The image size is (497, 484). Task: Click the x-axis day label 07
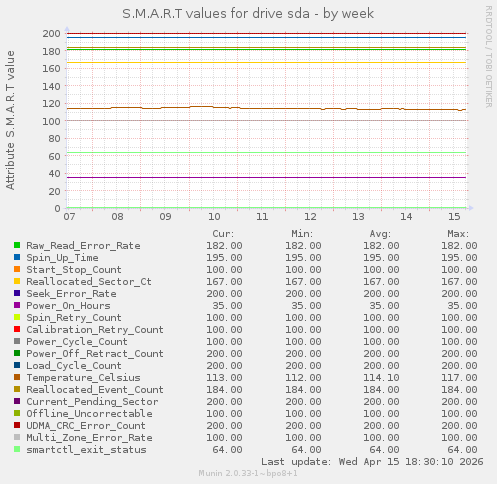[69, 217]
